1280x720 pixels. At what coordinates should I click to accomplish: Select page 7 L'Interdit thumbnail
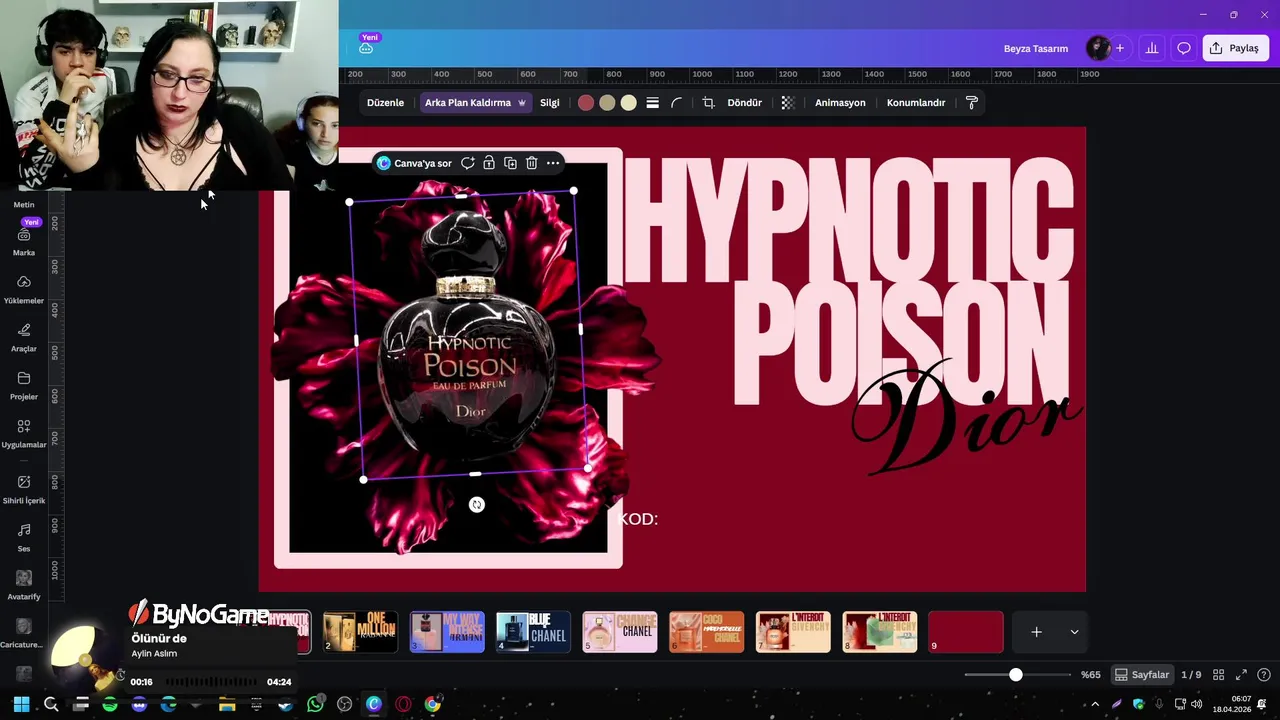(793, 632)
